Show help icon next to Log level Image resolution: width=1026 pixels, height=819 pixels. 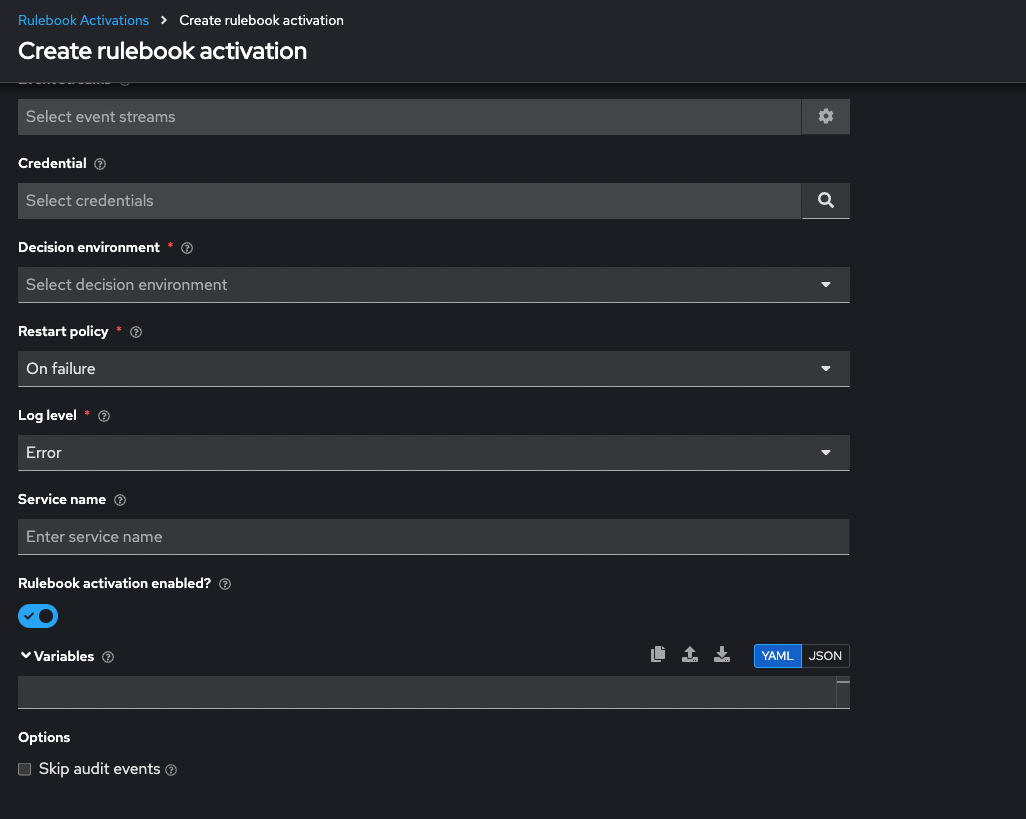[x=104, y=416]
